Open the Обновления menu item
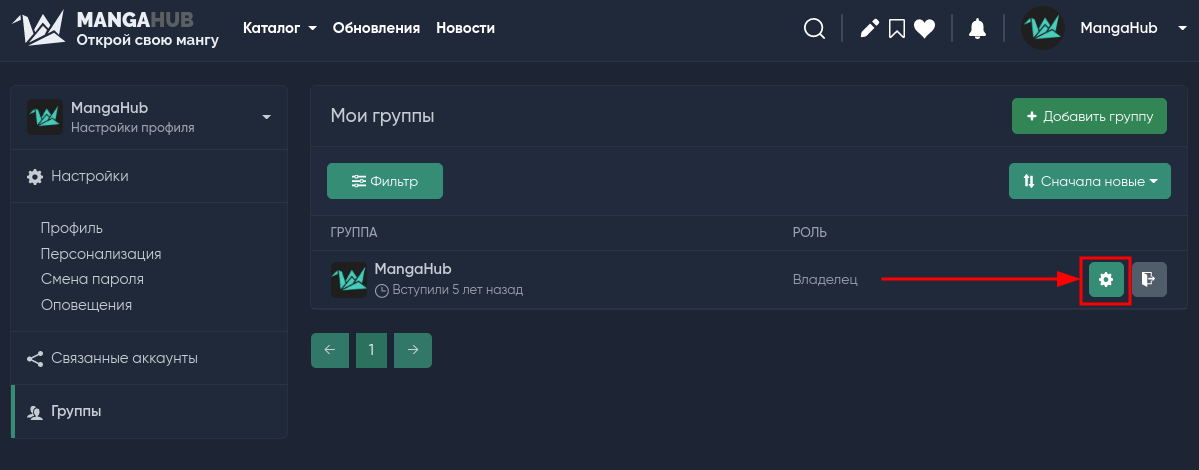This screenshot has width=1199, height=470. click(376, 28)
